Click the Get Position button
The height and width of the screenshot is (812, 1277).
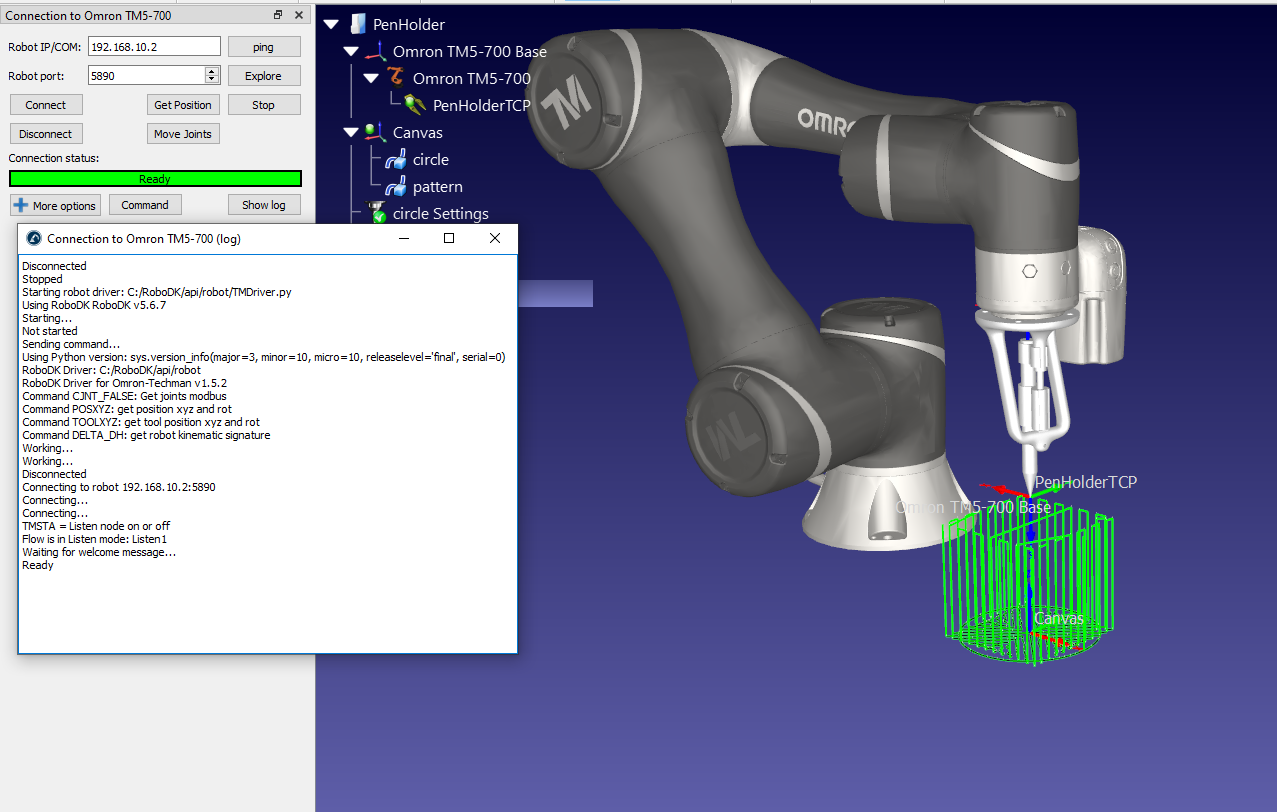pyautogui.click(x=183, y=105)
